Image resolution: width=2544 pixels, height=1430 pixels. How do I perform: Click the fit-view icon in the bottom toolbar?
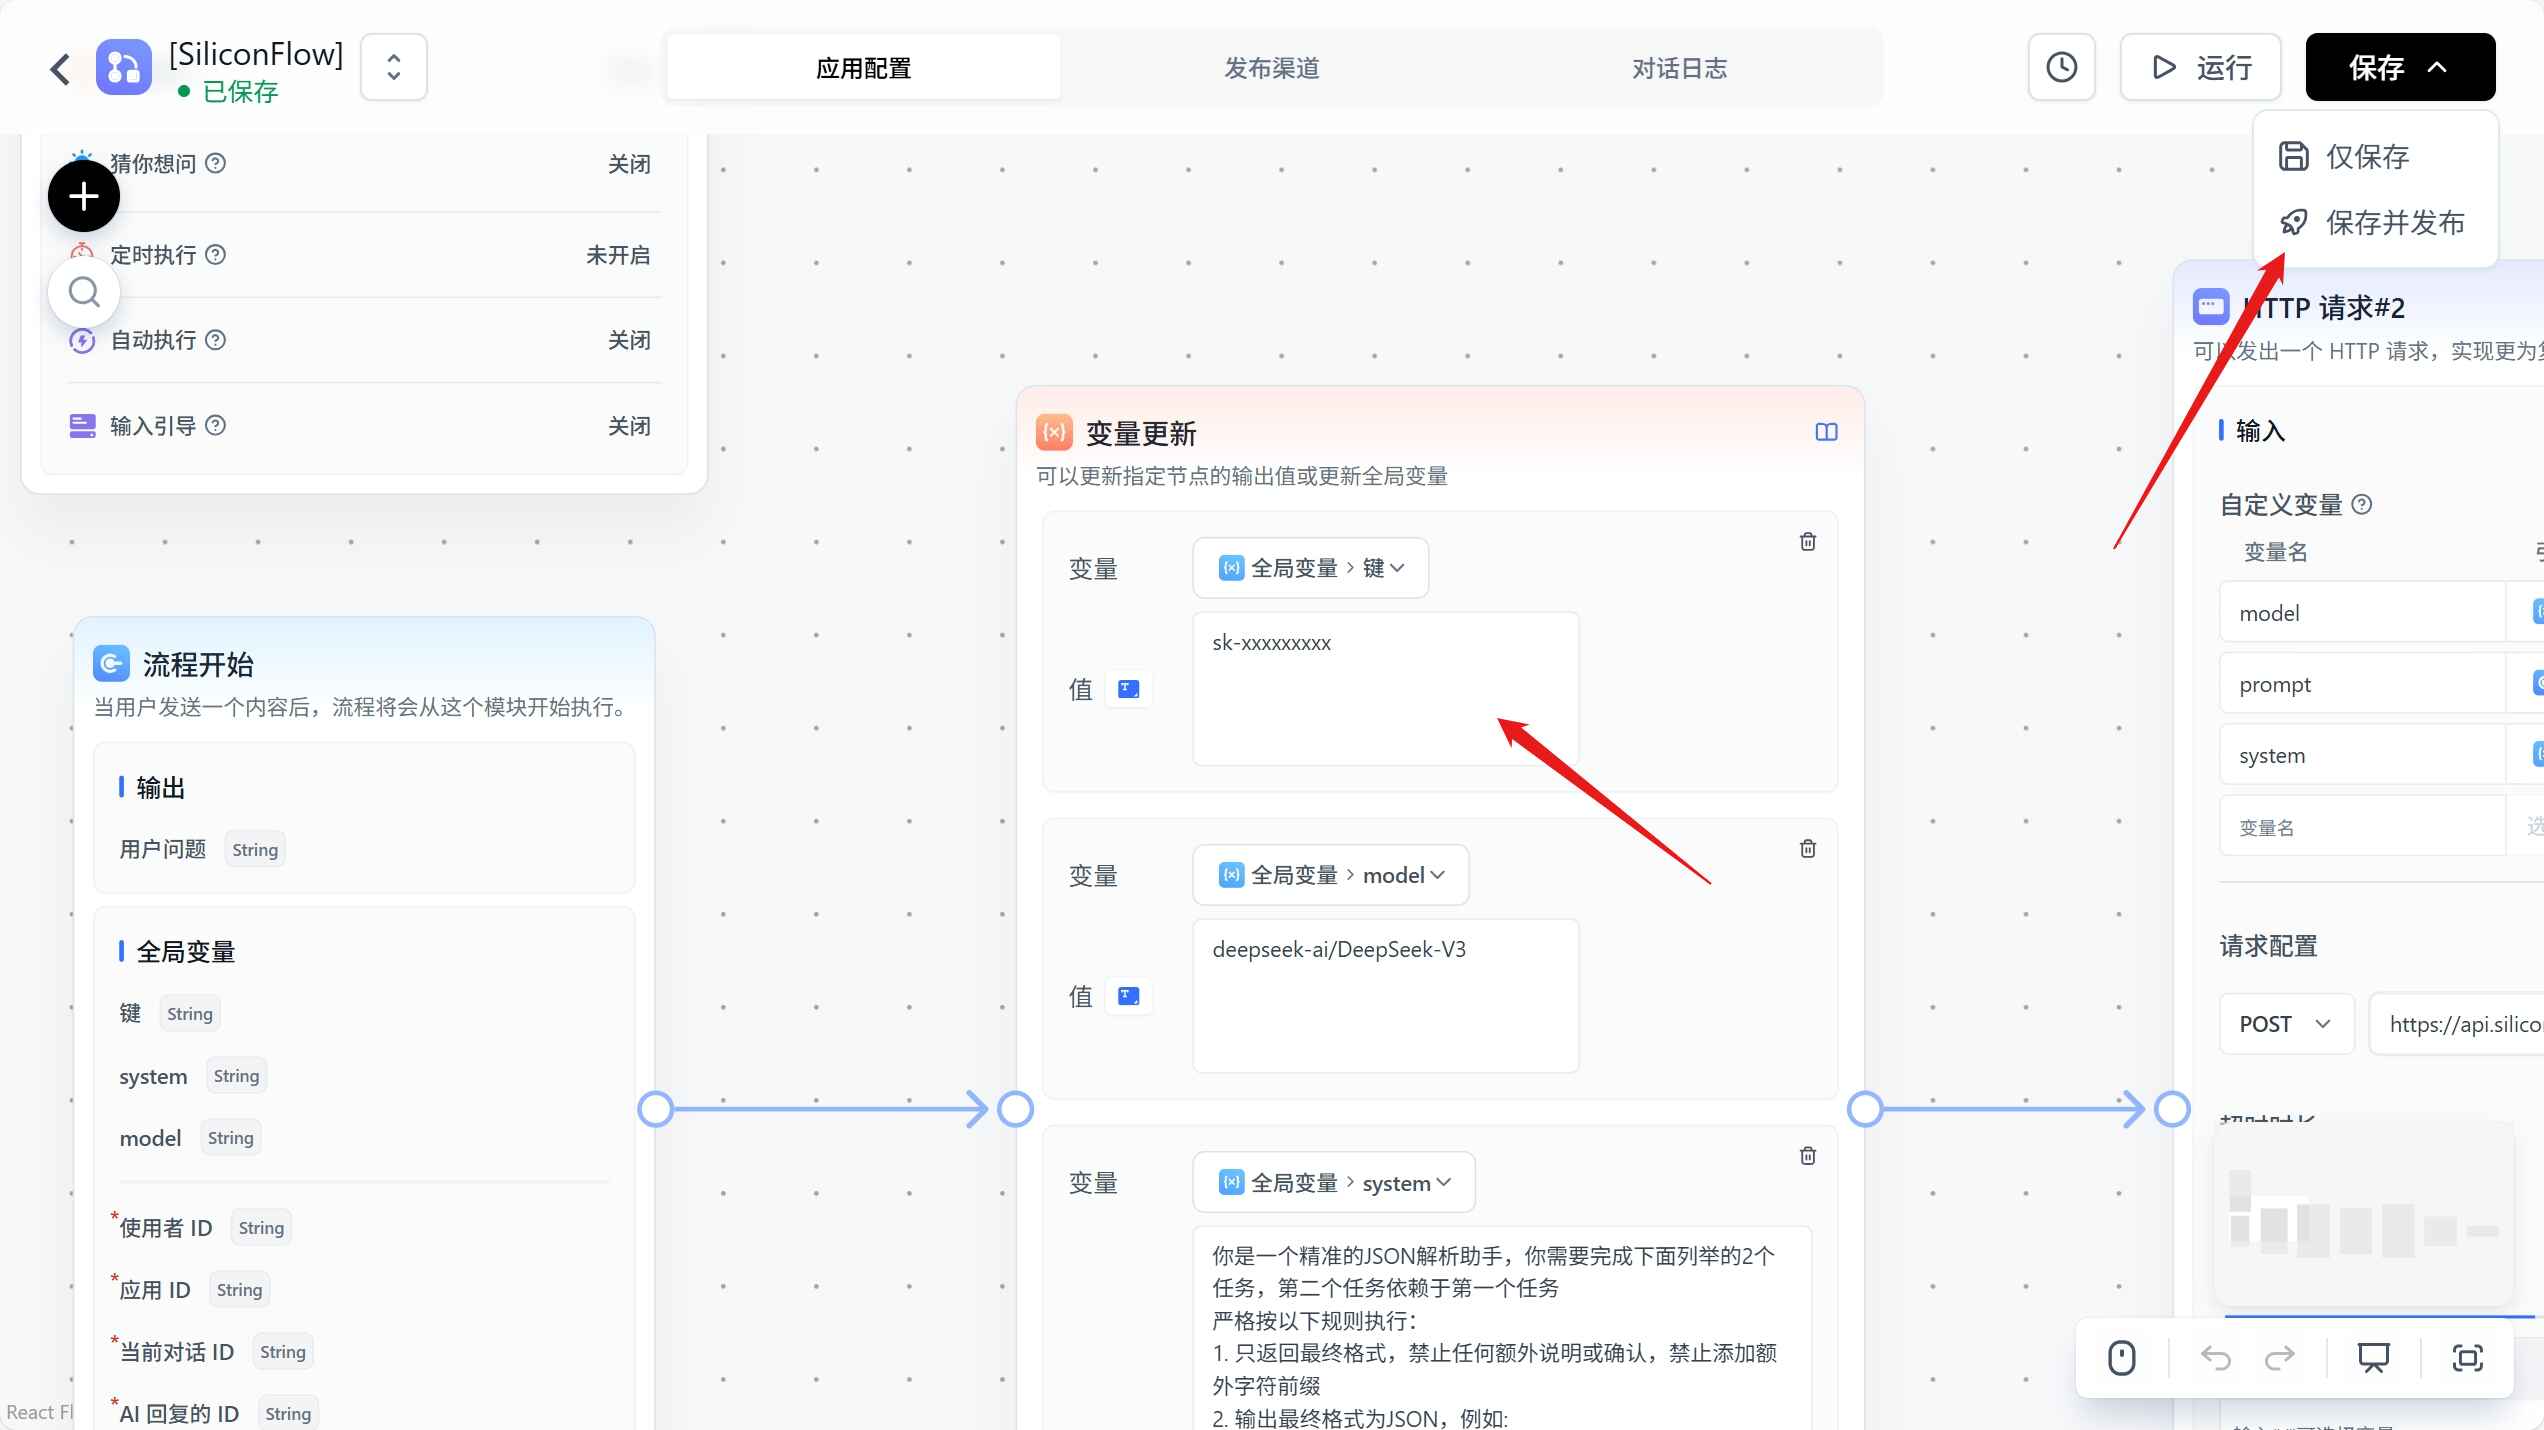click(x=2468, y=1358)
